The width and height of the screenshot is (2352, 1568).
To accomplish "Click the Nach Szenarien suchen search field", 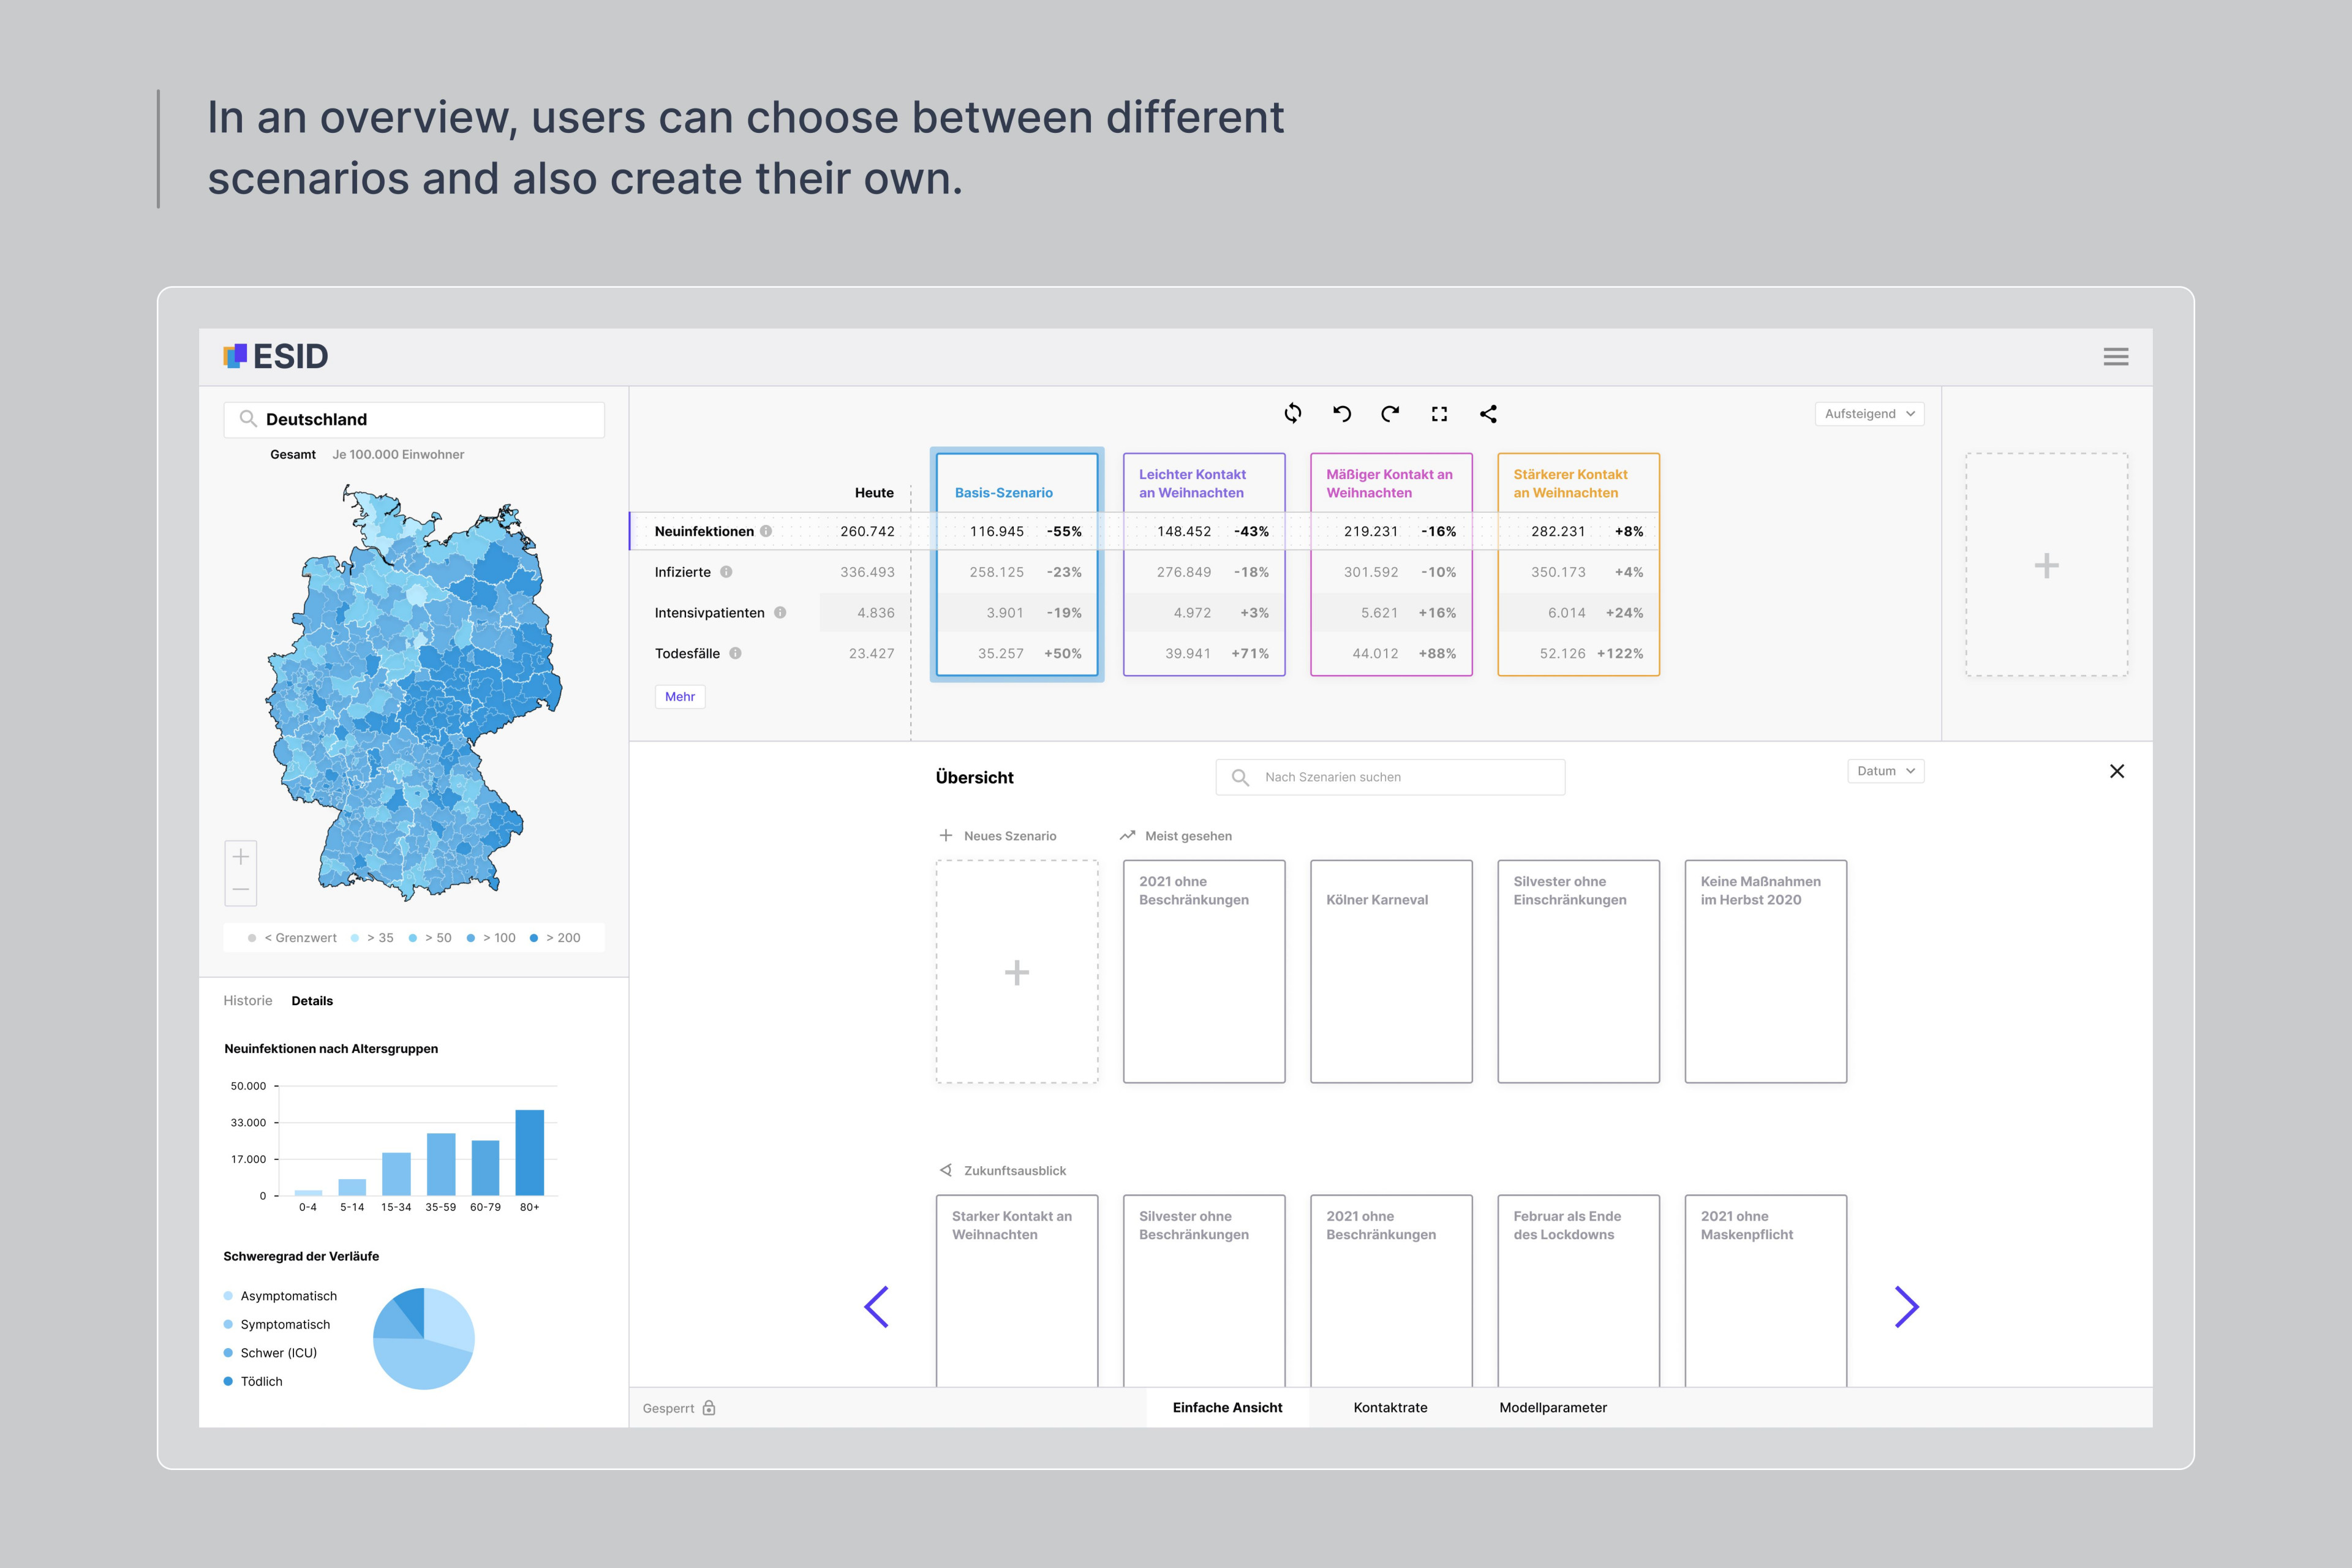I will click(x=1390, y=776).
